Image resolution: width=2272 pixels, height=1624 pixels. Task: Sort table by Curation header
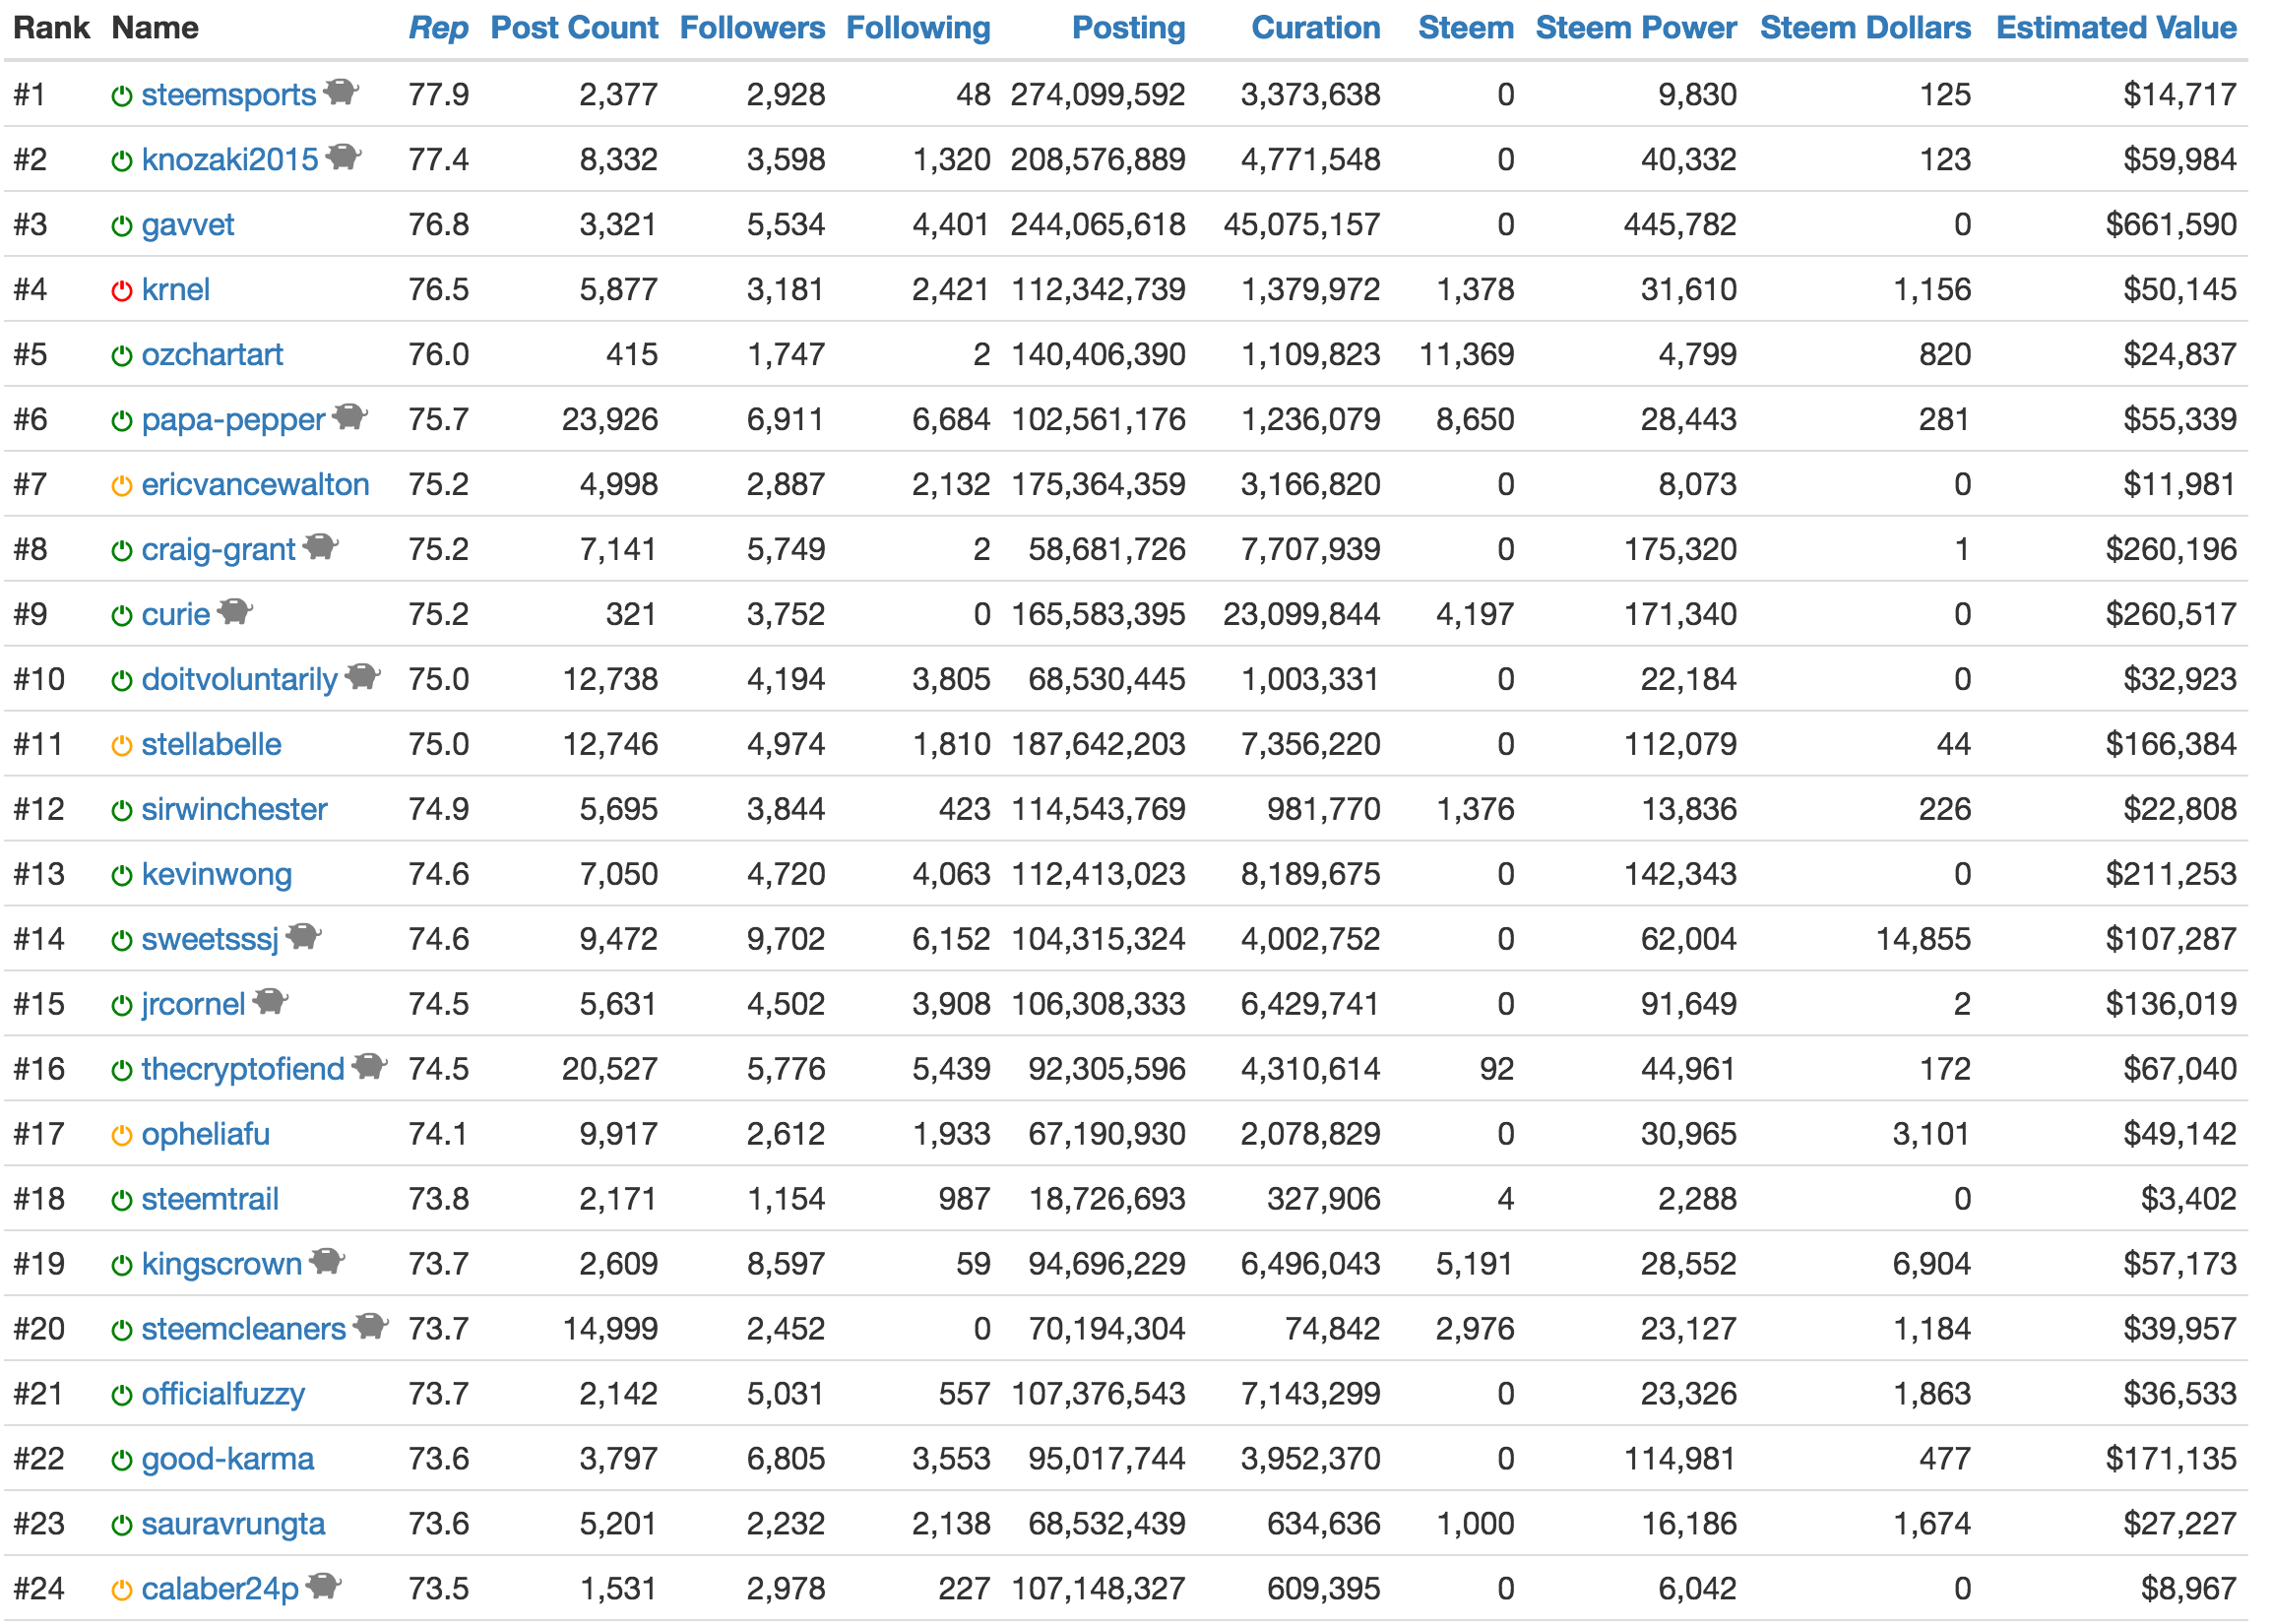coord(1316,28)
